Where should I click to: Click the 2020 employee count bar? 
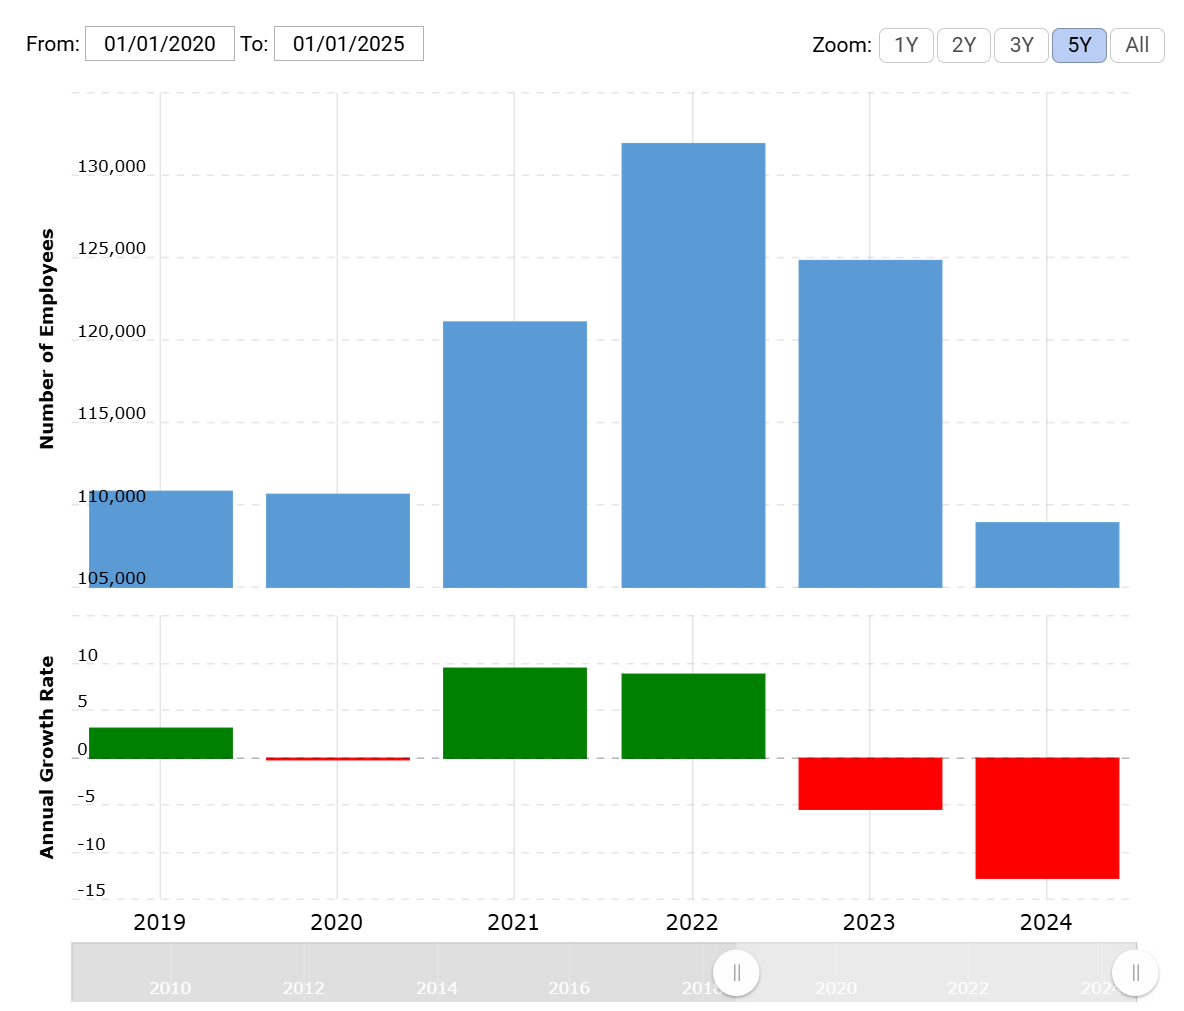tap(338, 540)
